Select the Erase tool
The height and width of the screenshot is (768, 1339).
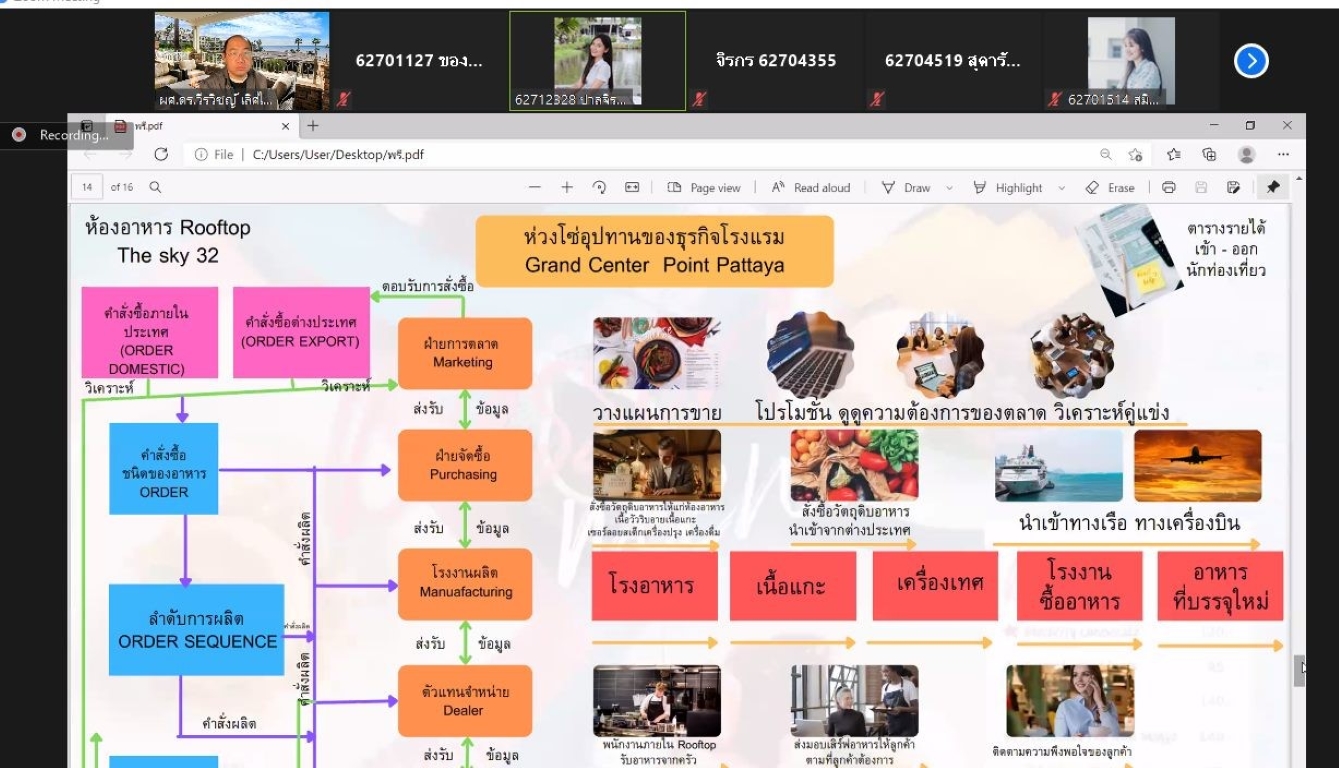click(x=1110, y=187)
